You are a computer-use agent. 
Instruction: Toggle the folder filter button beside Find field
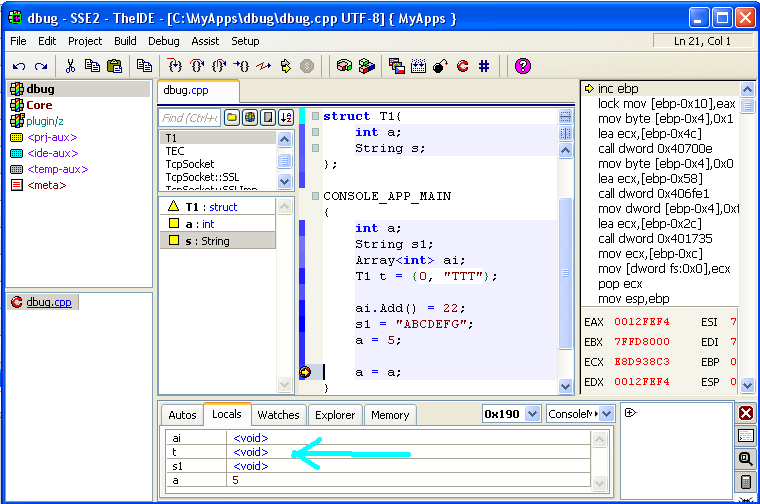(x=231, y=117)
